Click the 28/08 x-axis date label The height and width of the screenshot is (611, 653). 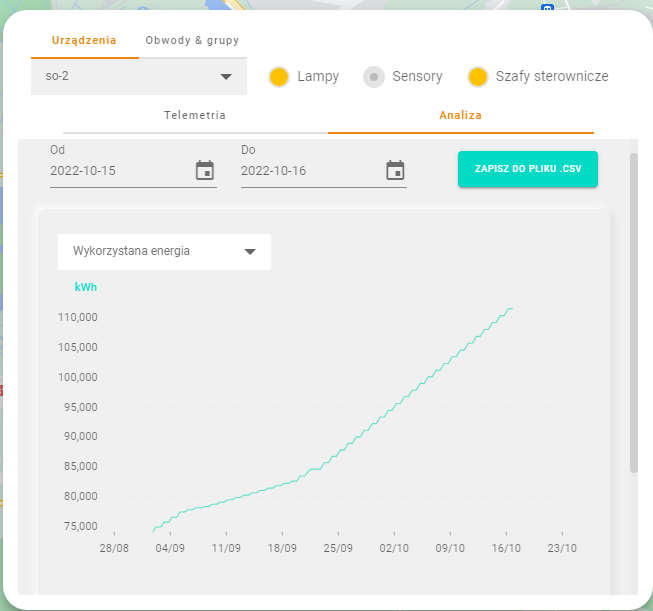(x=114, y=548)
